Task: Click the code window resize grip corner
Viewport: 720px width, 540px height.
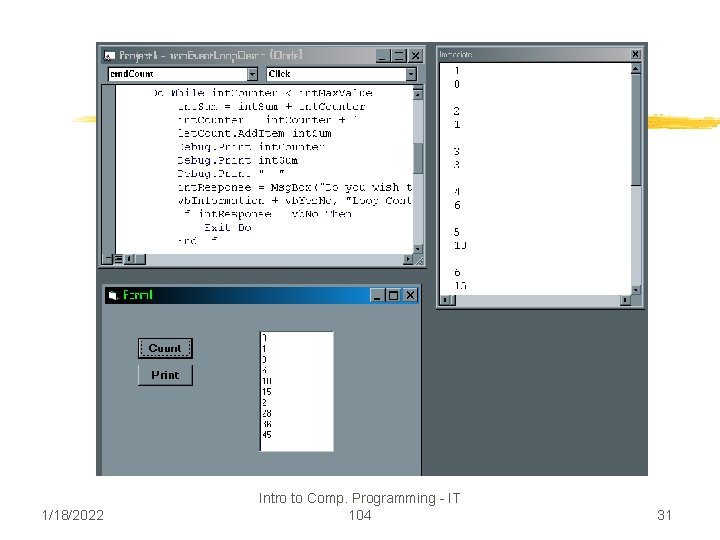Action: click(419, 261)
